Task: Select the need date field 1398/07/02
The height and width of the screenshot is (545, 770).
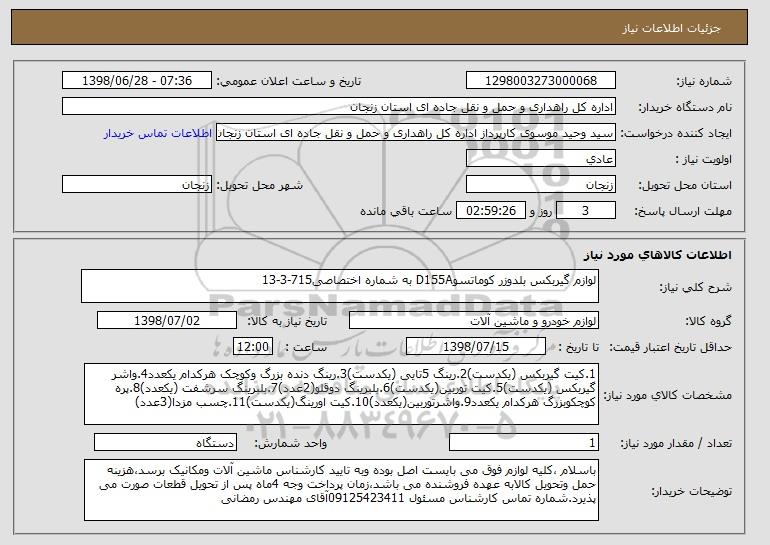Action: pos(167,321)
